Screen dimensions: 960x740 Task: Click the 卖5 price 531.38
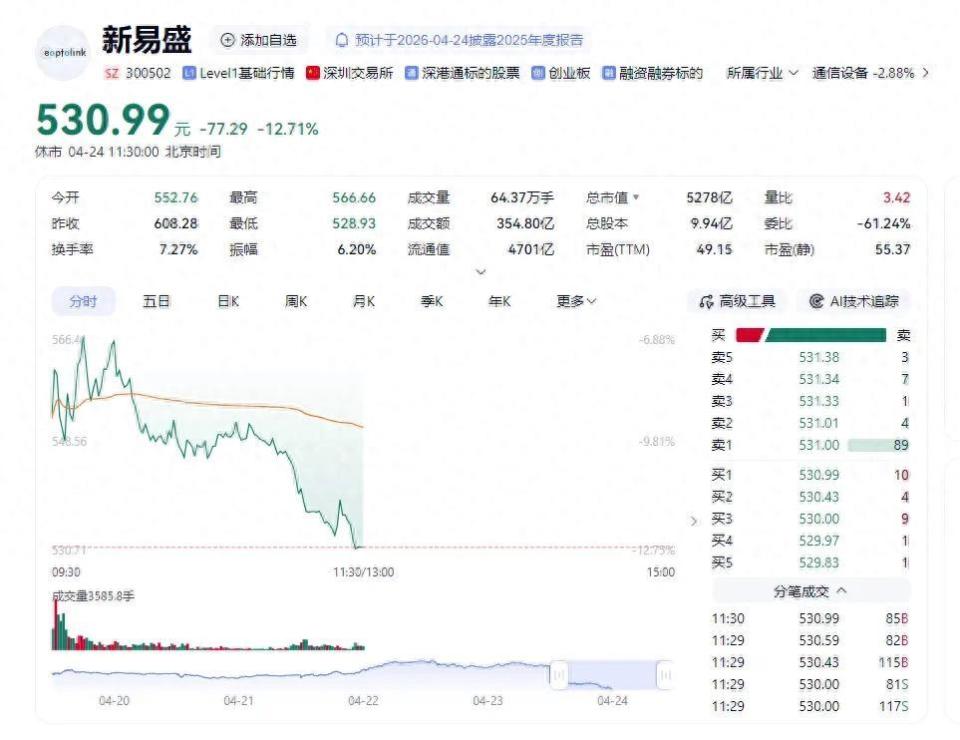[819, 357]
